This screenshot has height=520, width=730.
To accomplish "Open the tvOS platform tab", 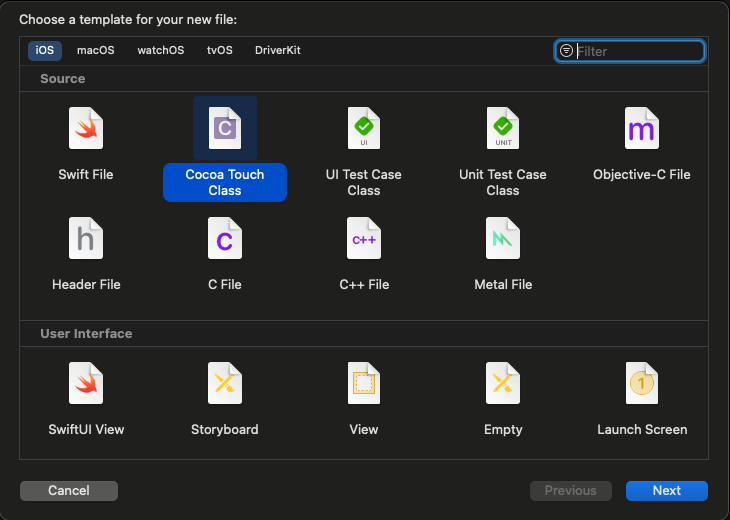I will point(220,50).
